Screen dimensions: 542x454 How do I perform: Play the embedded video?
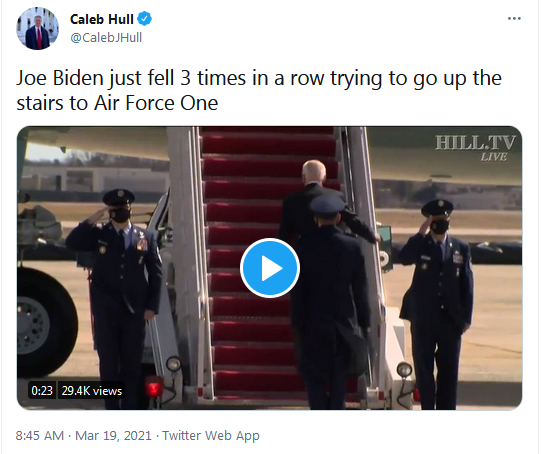point(270,268)
